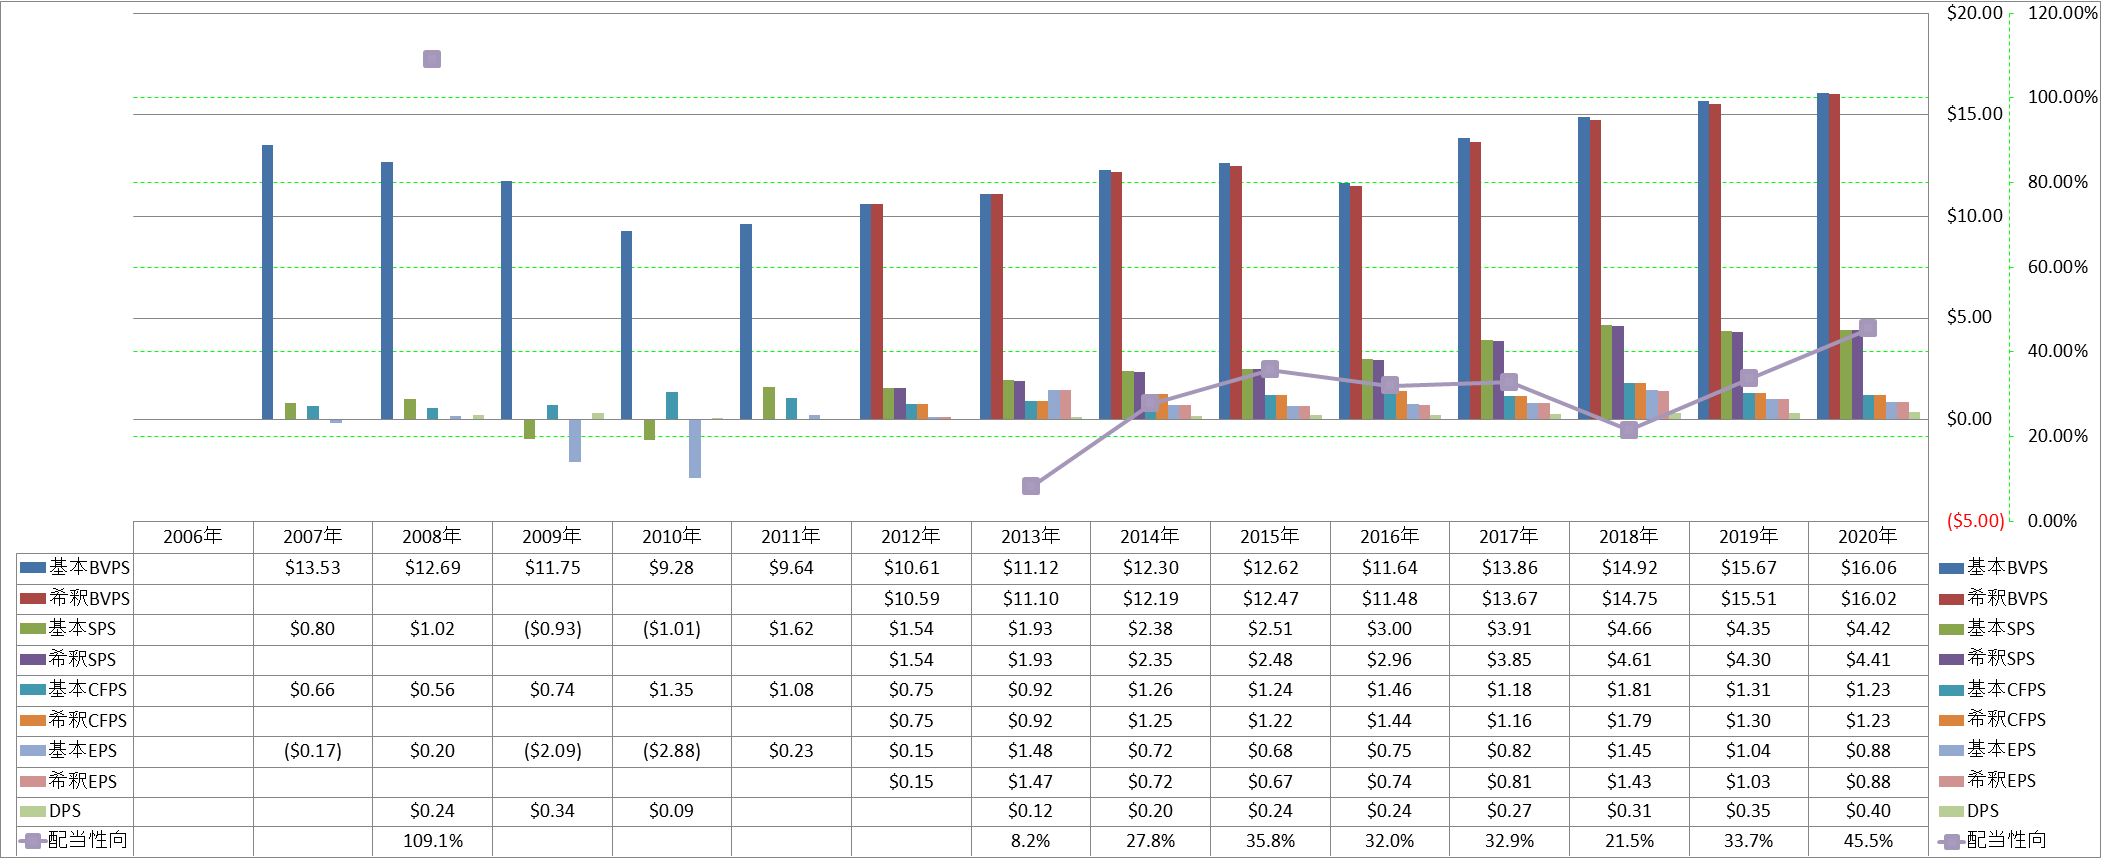The image size is (2101, 858).
Task: Click the $16.02 希釈BVPS cell for 2020
Action: pyautogui.click(x=1868, y=599)
